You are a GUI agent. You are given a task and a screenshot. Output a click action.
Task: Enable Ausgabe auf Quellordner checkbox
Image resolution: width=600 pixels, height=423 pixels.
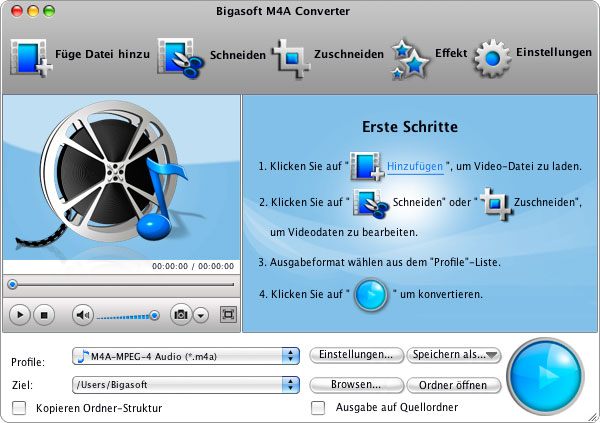[x=318, y=408]
